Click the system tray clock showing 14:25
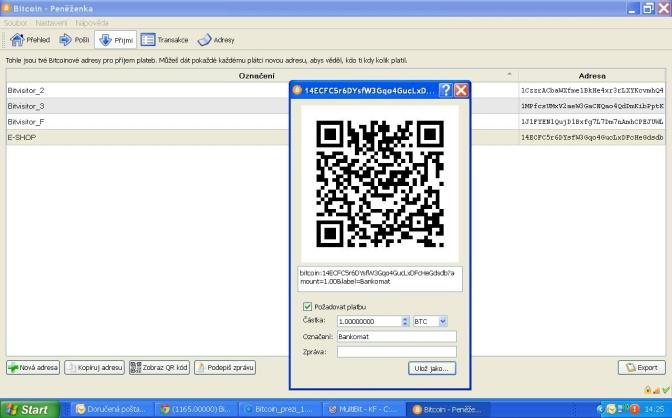Screen dimensions: 672x418 coord(654,409)
